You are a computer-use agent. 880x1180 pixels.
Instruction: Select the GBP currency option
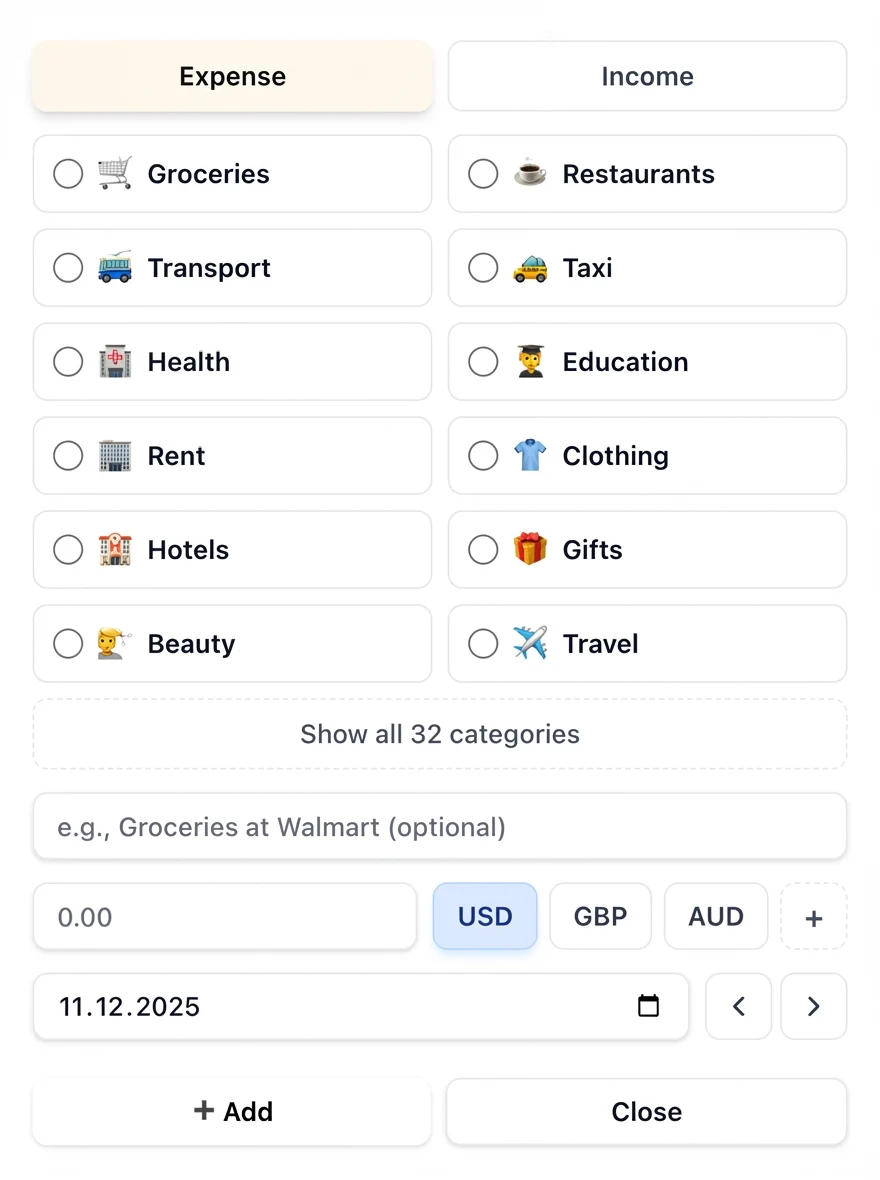click(600, 916)
